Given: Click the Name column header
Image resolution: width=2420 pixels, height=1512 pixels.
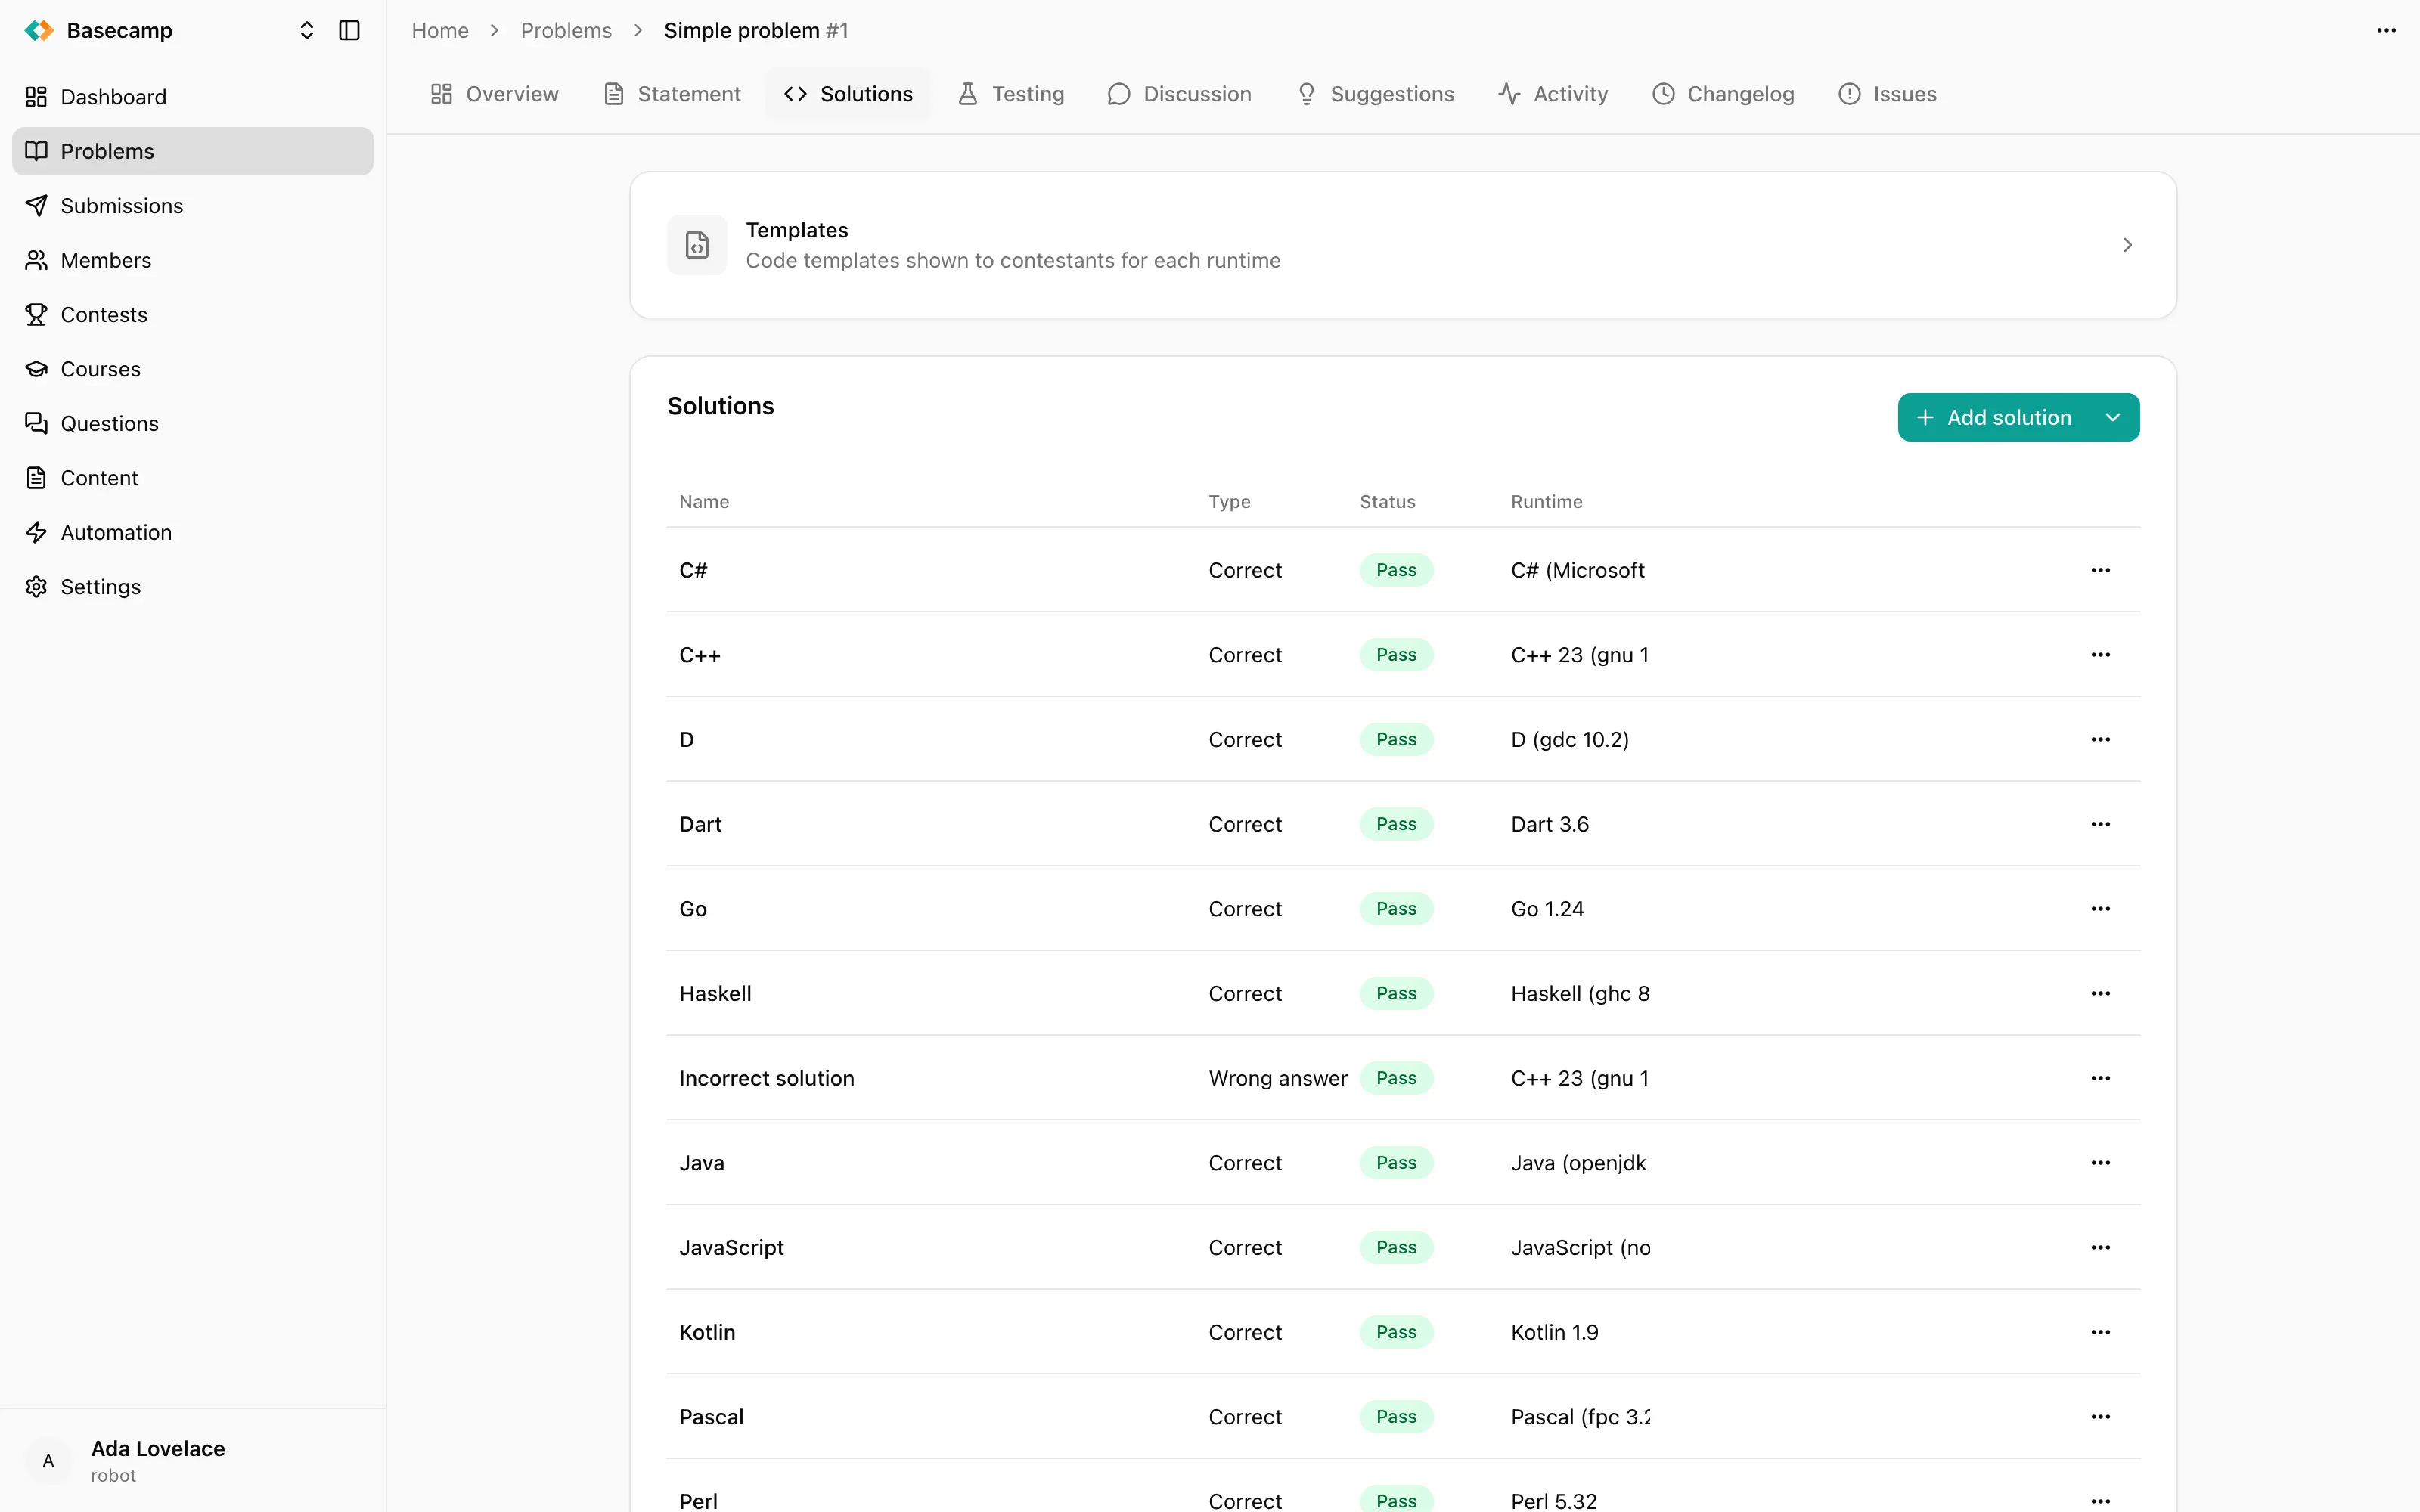Looking at the screenshot, I should pos(704,502).
